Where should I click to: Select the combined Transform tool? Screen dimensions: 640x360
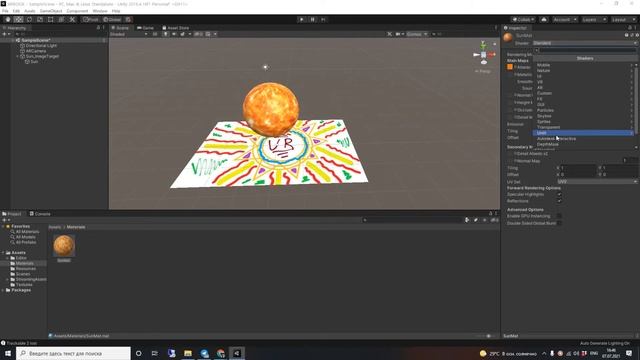[x=61, y=19]
